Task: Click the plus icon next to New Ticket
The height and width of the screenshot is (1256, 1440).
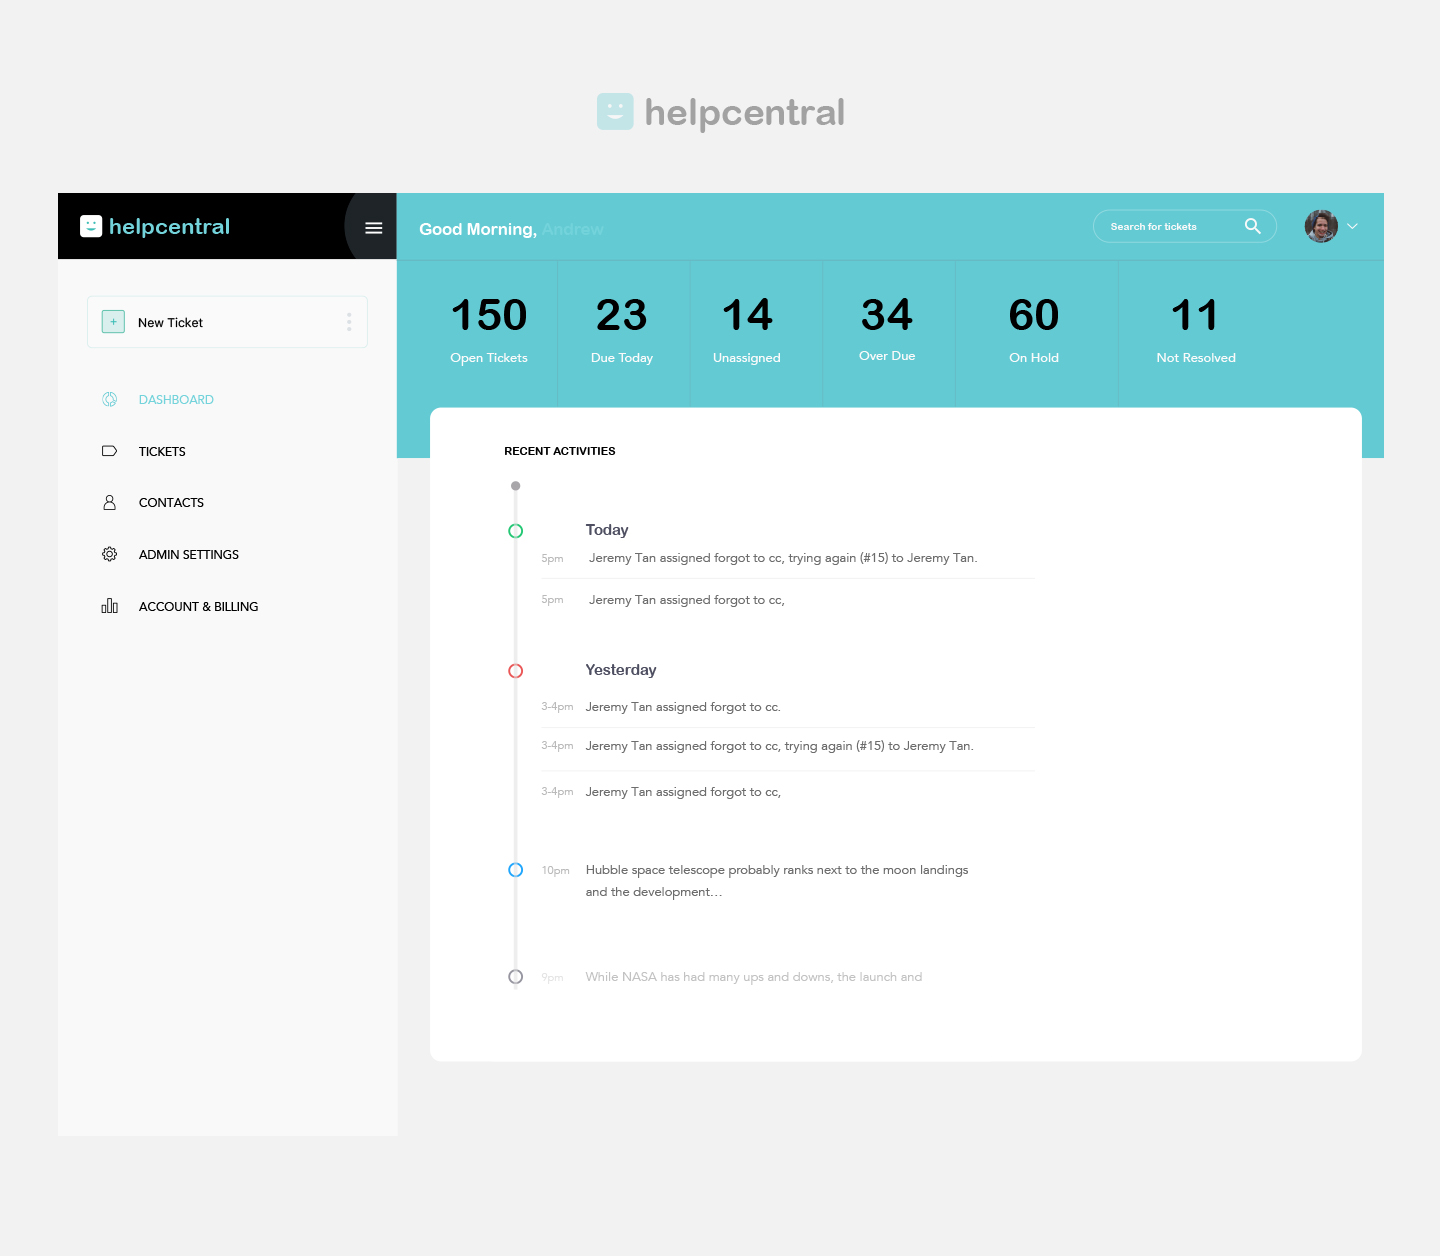Action: 113,322
